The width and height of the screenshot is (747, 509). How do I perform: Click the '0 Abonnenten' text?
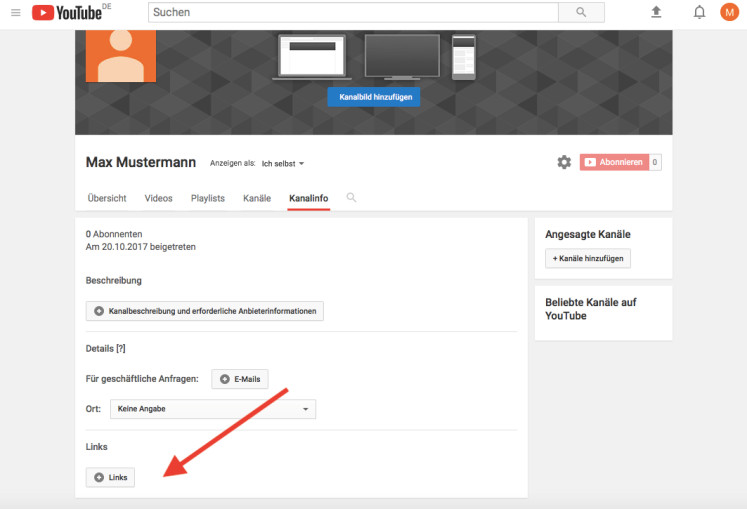coord(114,234)
